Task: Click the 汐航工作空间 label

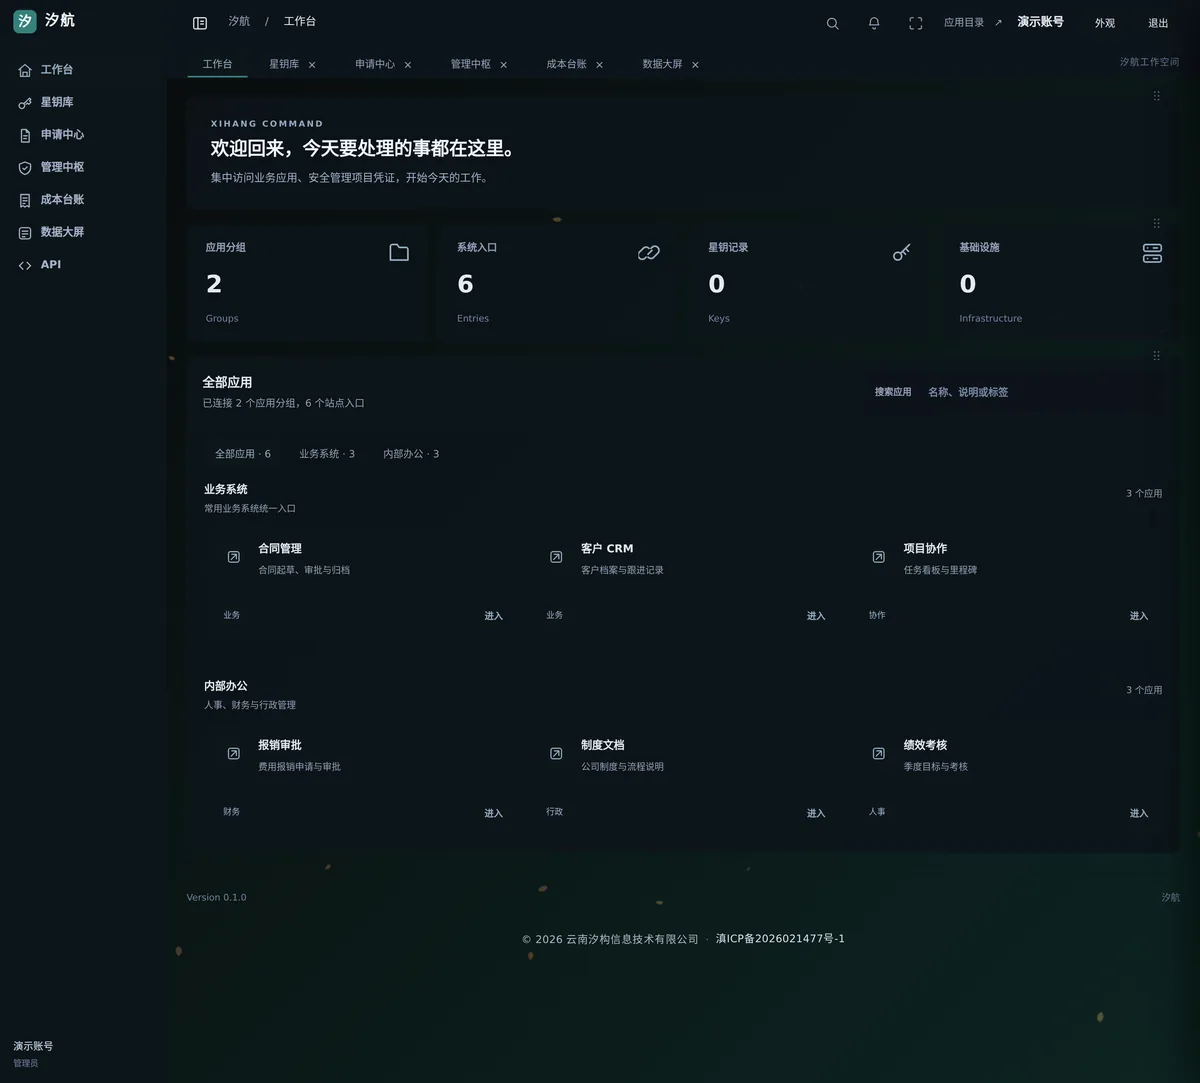Action: pos(1149,62)
